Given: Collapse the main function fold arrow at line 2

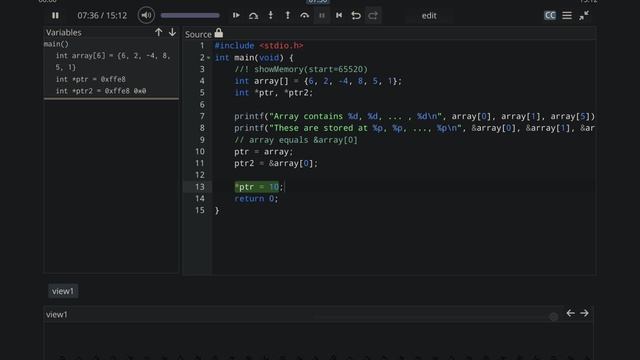Looking at the screenshot, I should pos(209,58).
